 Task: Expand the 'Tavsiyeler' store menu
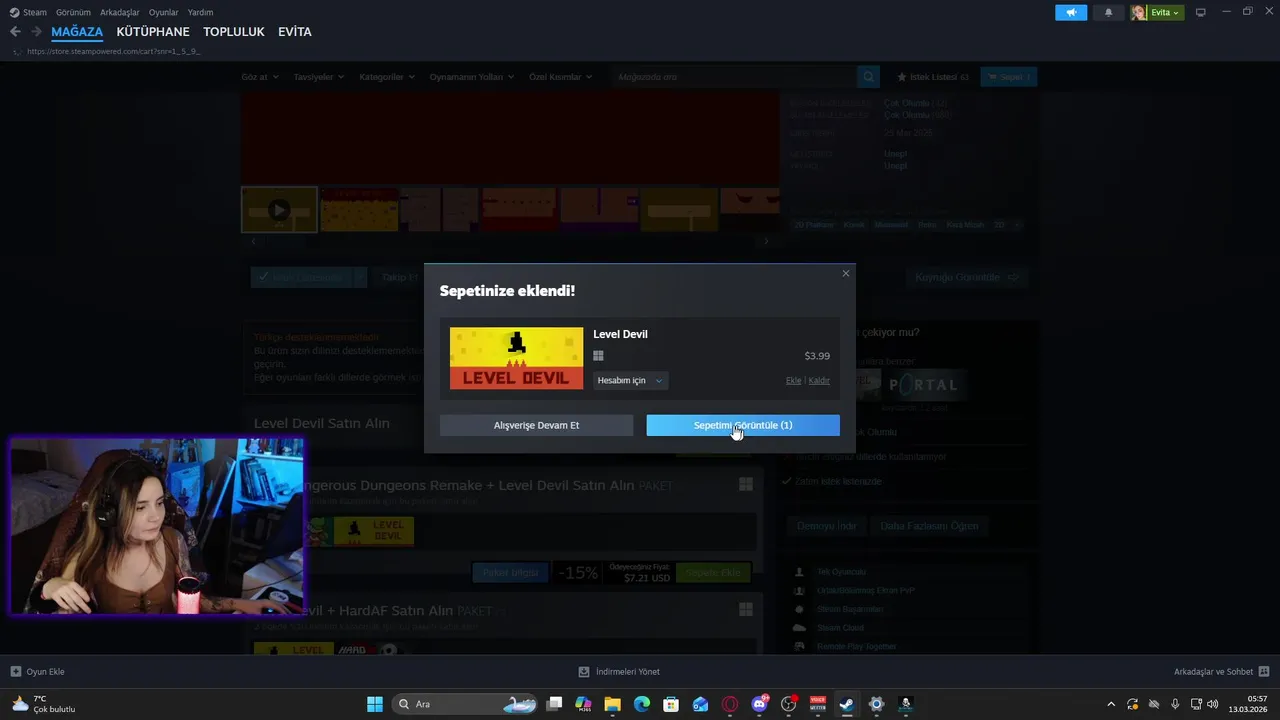(x=319, y=77)
